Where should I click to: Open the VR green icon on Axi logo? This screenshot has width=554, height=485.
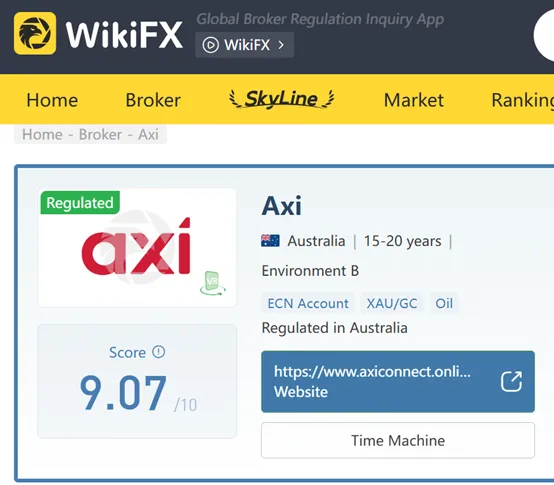pyautogui.click(x=213, y=283)
